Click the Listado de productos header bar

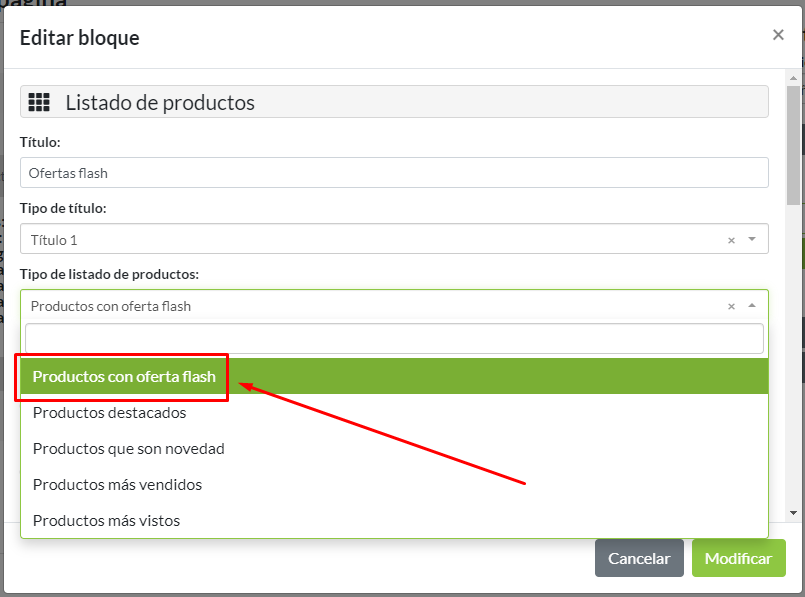[x=394, y=101]
